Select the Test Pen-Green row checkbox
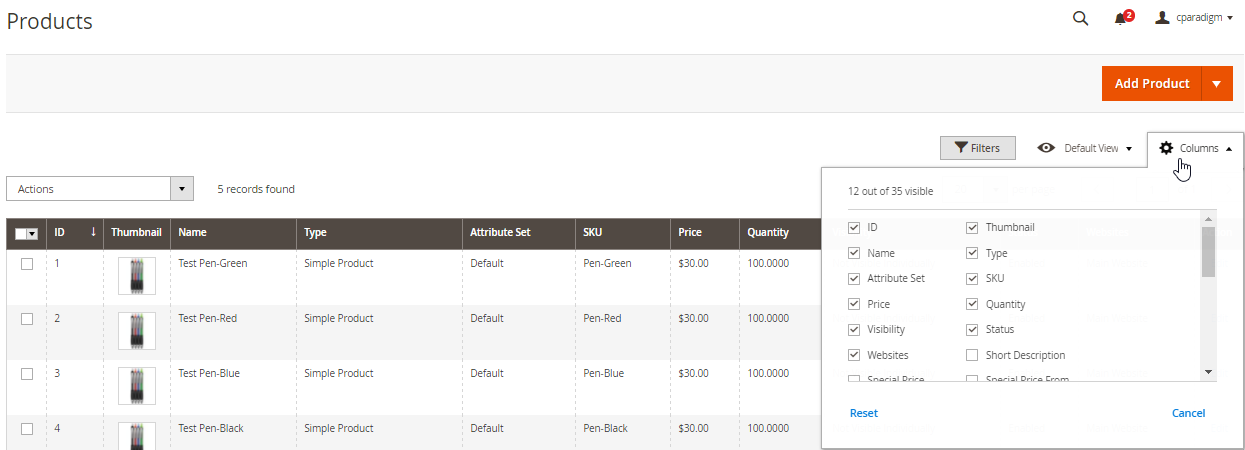 [27, 264]
